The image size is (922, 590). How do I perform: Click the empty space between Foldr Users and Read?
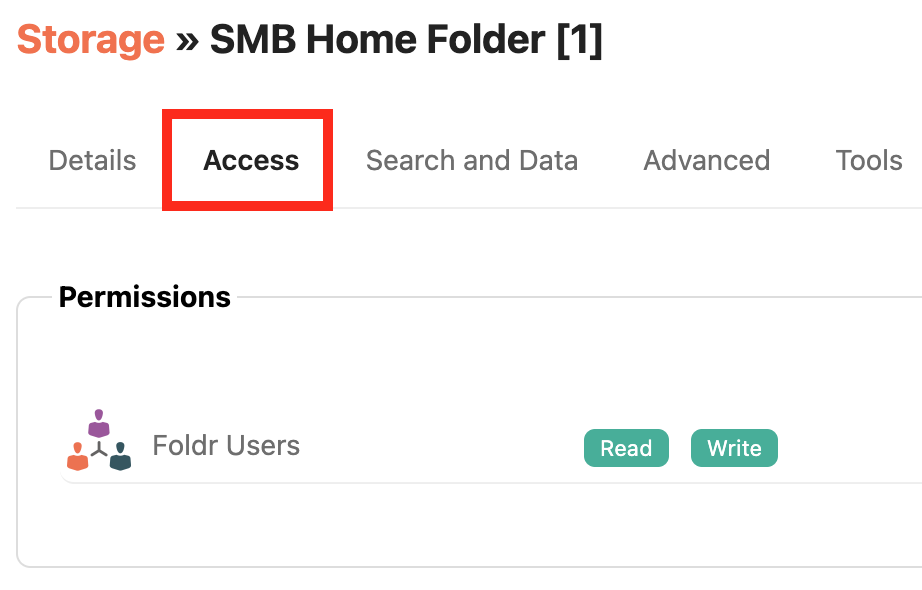click(440, 447)
